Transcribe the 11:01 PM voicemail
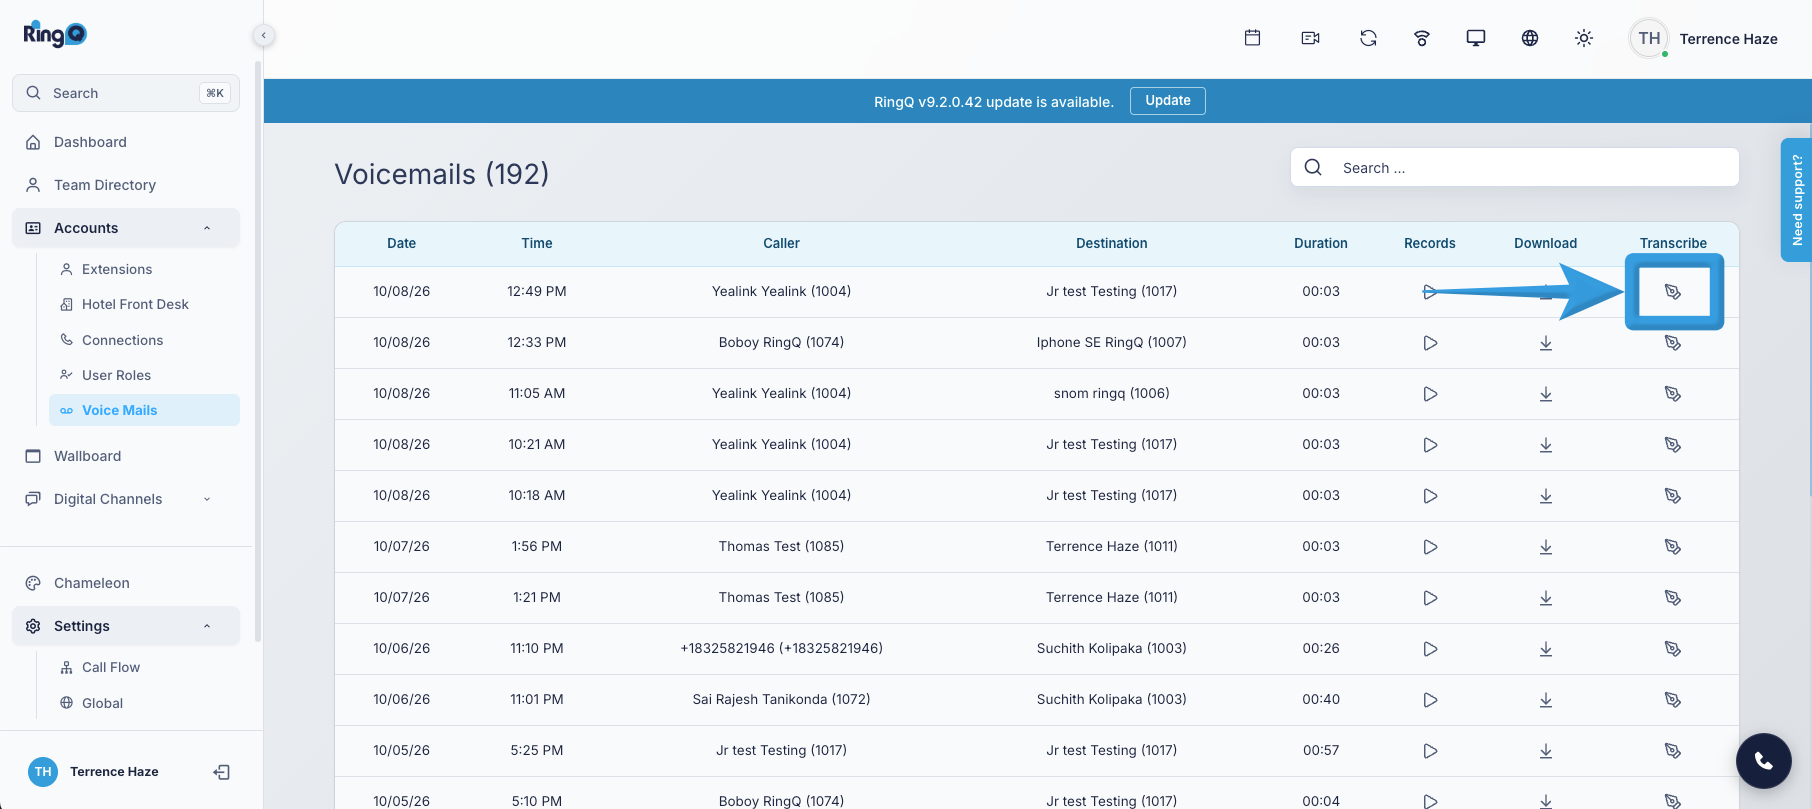The width and height of the screenshot is (1812, 809). pos(1673,700)
